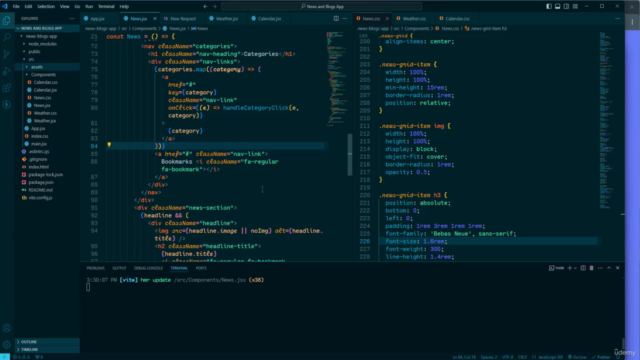Viewport: 640px width, 360px height.
Task: Close the News.css tab
Action: point(387,19)
